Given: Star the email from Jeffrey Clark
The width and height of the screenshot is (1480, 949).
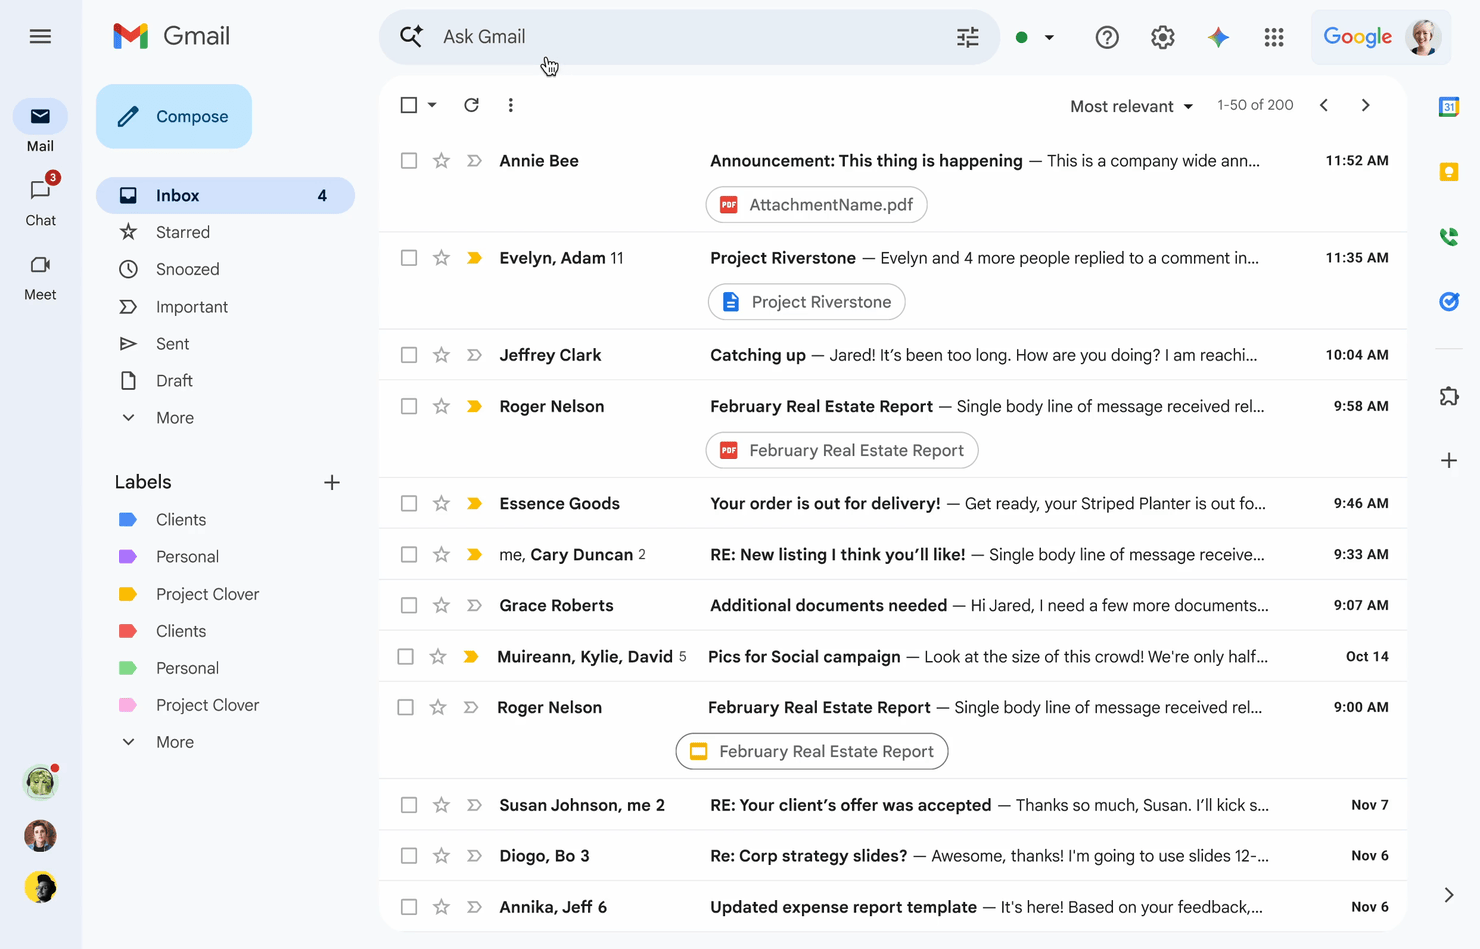Looking at the screenshot, I should 441,354.
